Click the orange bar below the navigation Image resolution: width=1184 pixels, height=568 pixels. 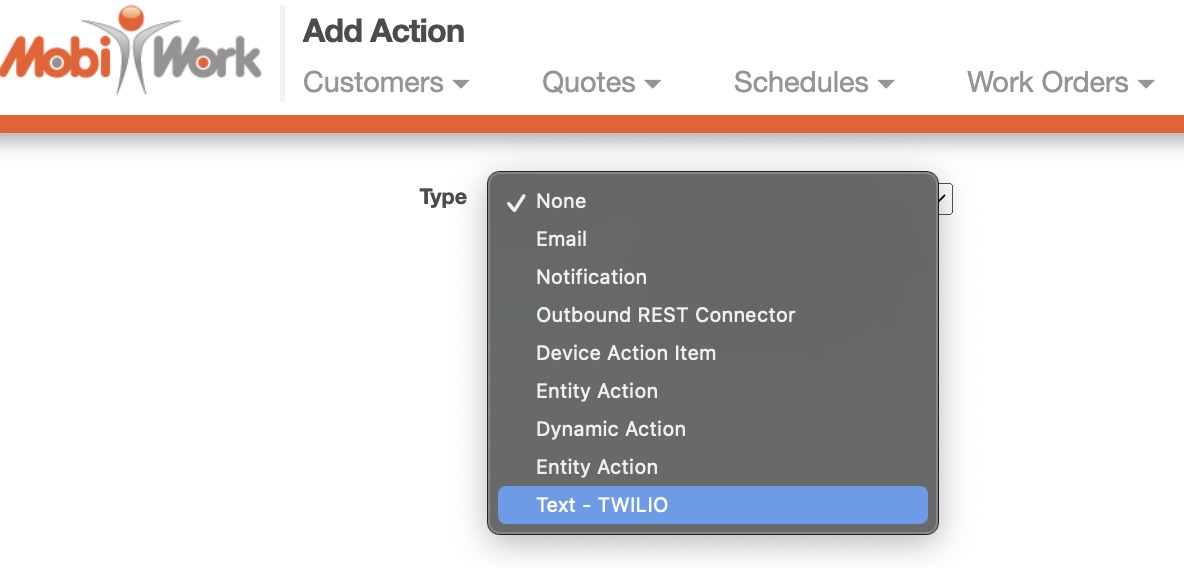pos(592,124)
